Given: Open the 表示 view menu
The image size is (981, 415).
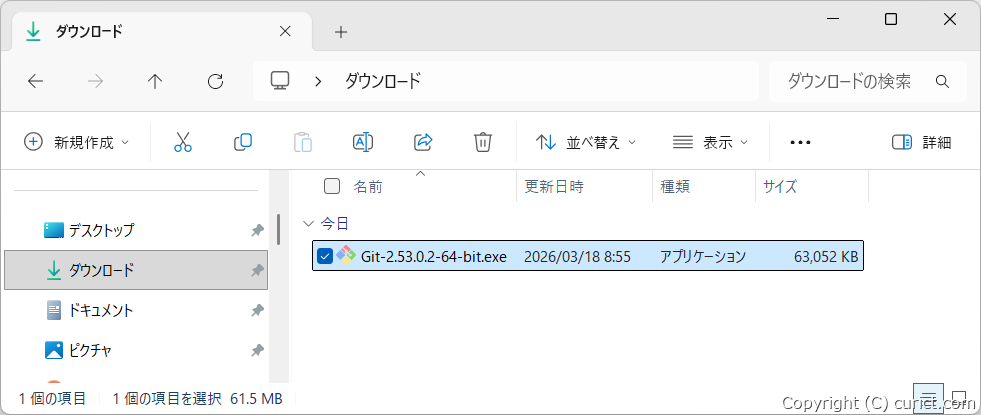Looking at the screenshot, I should [x=710, y=142].
